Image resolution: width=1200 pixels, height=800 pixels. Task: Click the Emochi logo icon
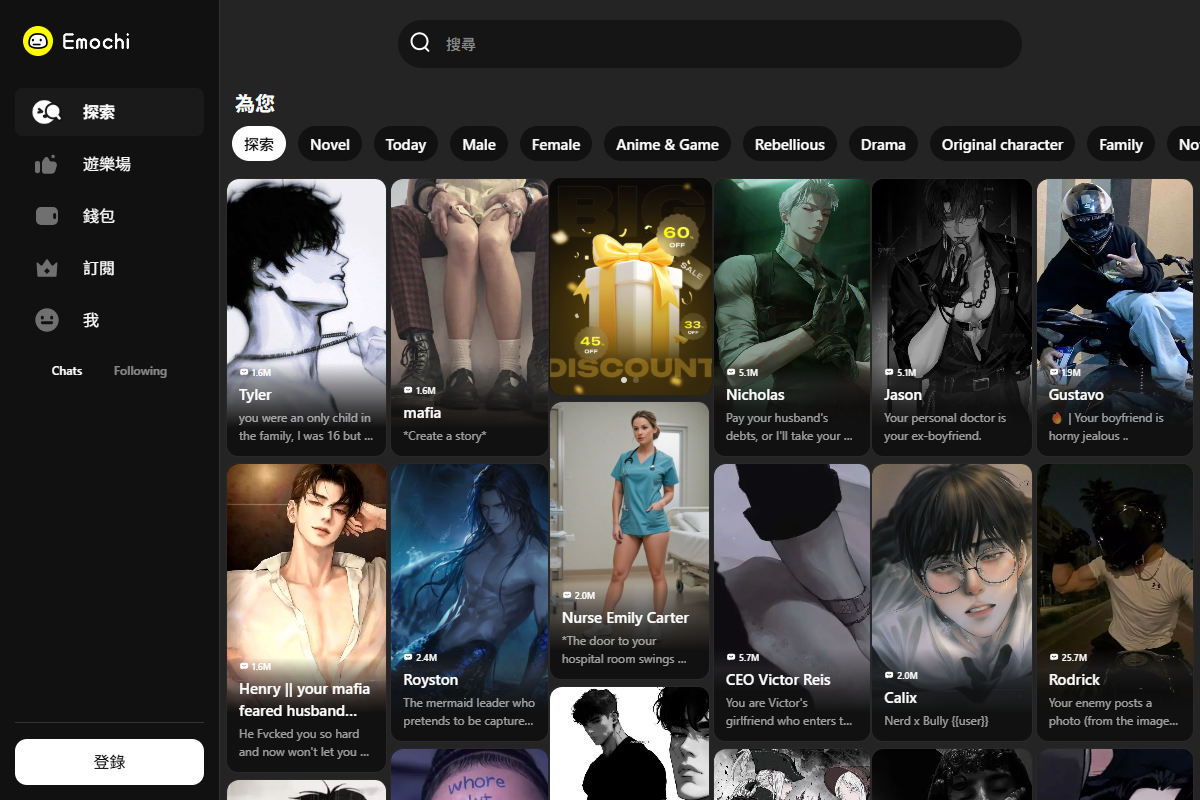point(38,41)
